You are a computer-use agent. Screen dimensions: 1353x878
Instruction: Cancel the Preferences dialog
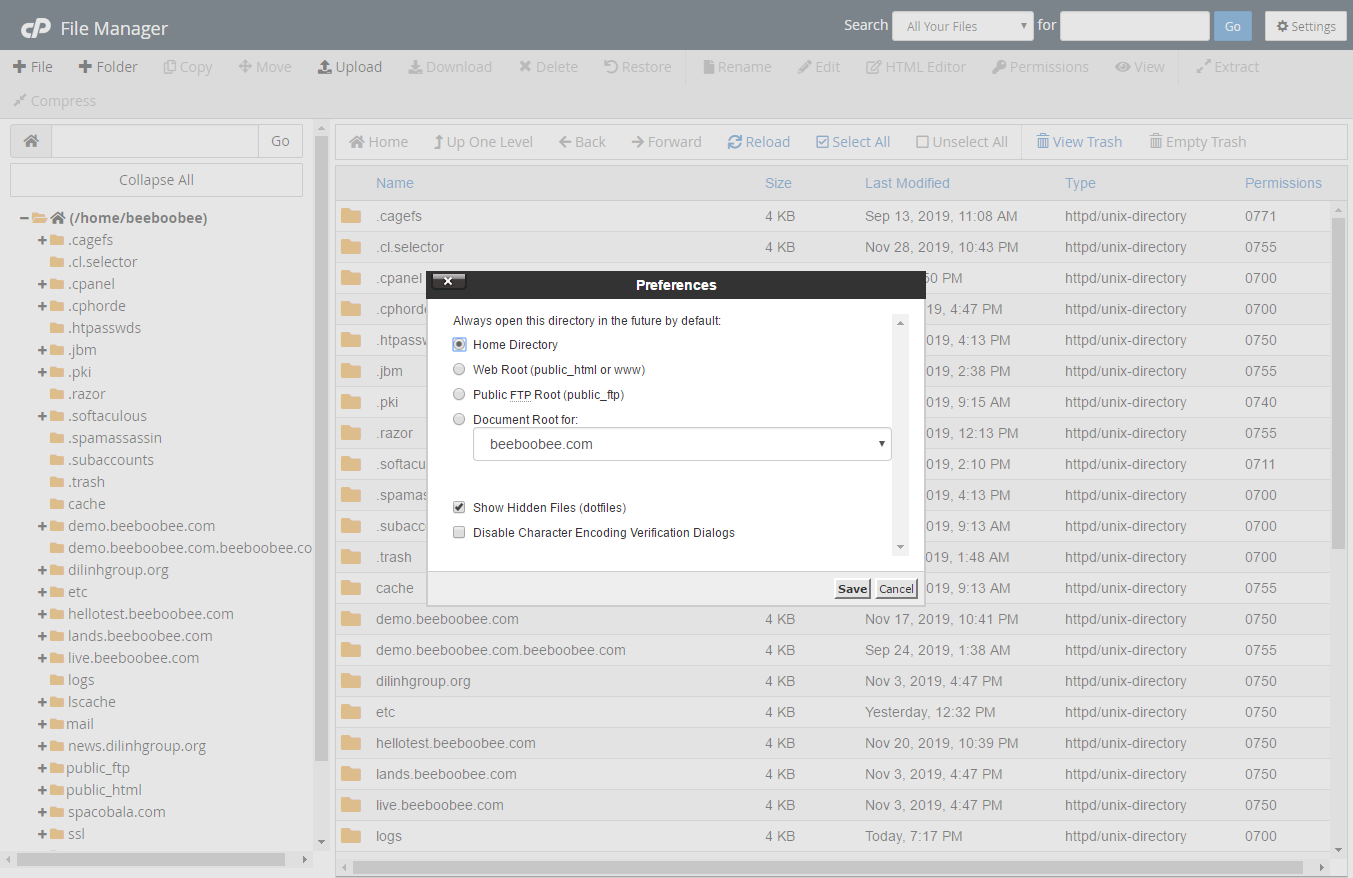(x=896, y=589)
